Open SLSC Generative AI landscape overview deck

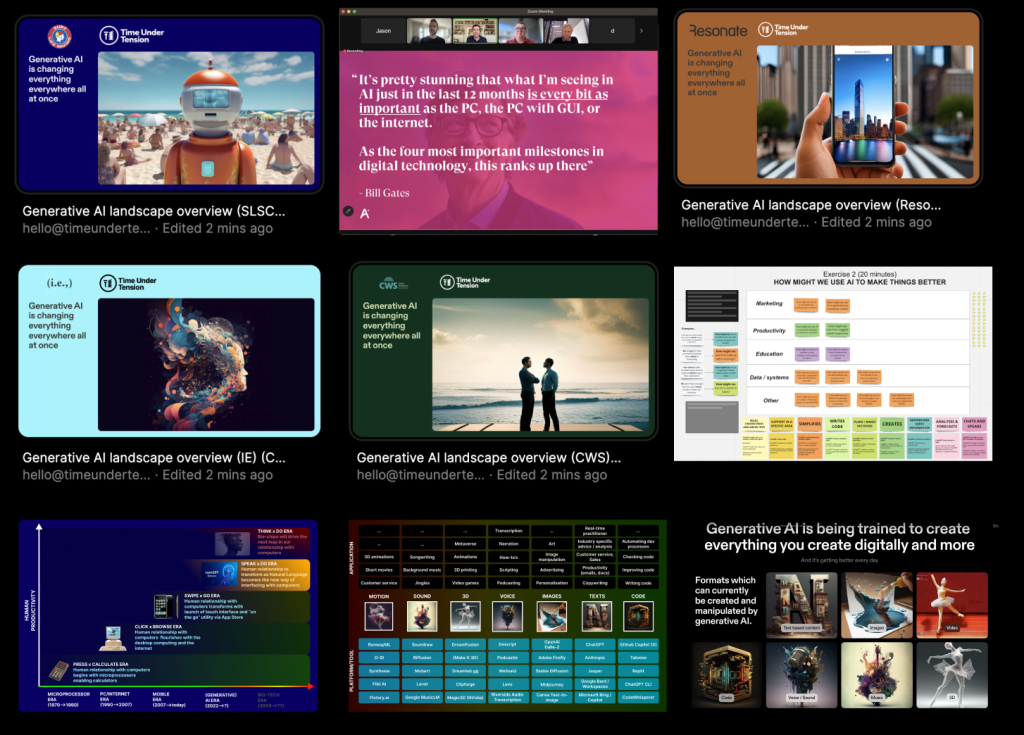[x=169, y=104]
